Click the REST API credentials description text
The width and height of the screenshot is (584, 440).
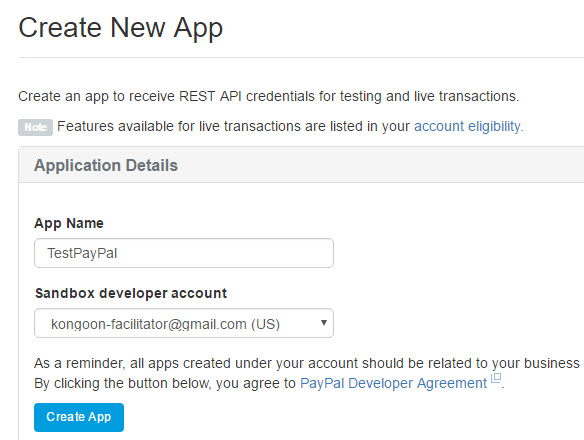269,96
